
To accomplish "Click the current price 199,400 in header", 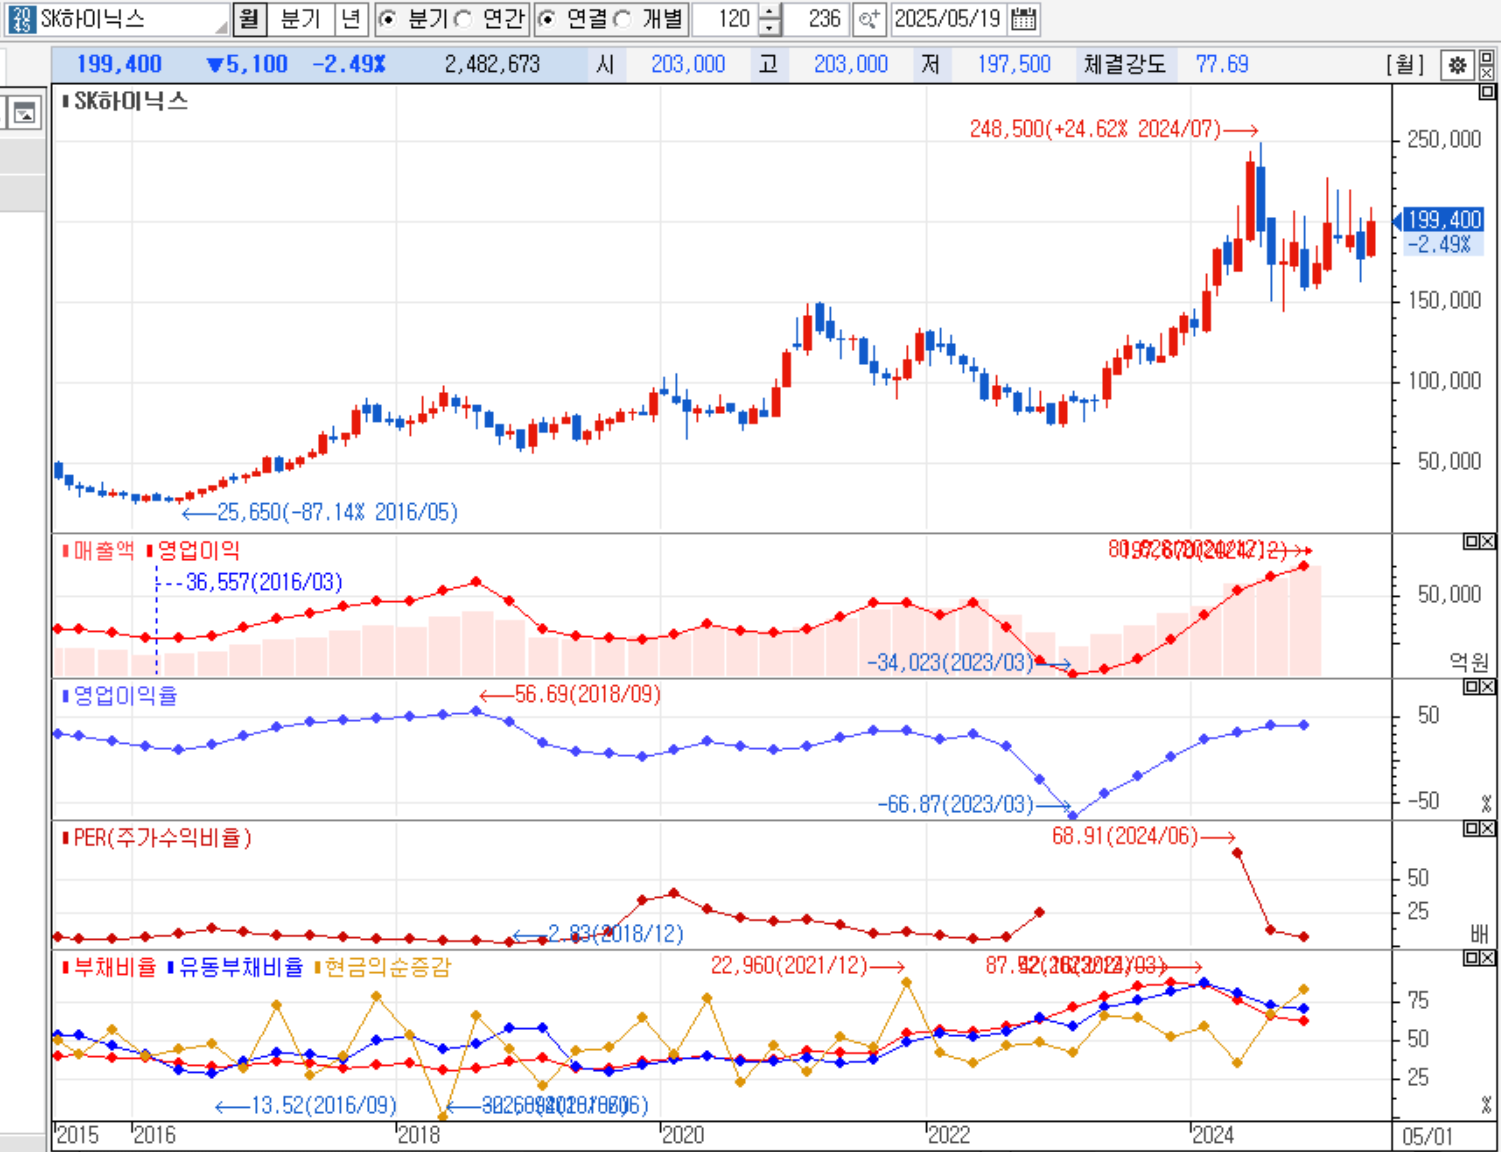I will (x=119, y=65).
